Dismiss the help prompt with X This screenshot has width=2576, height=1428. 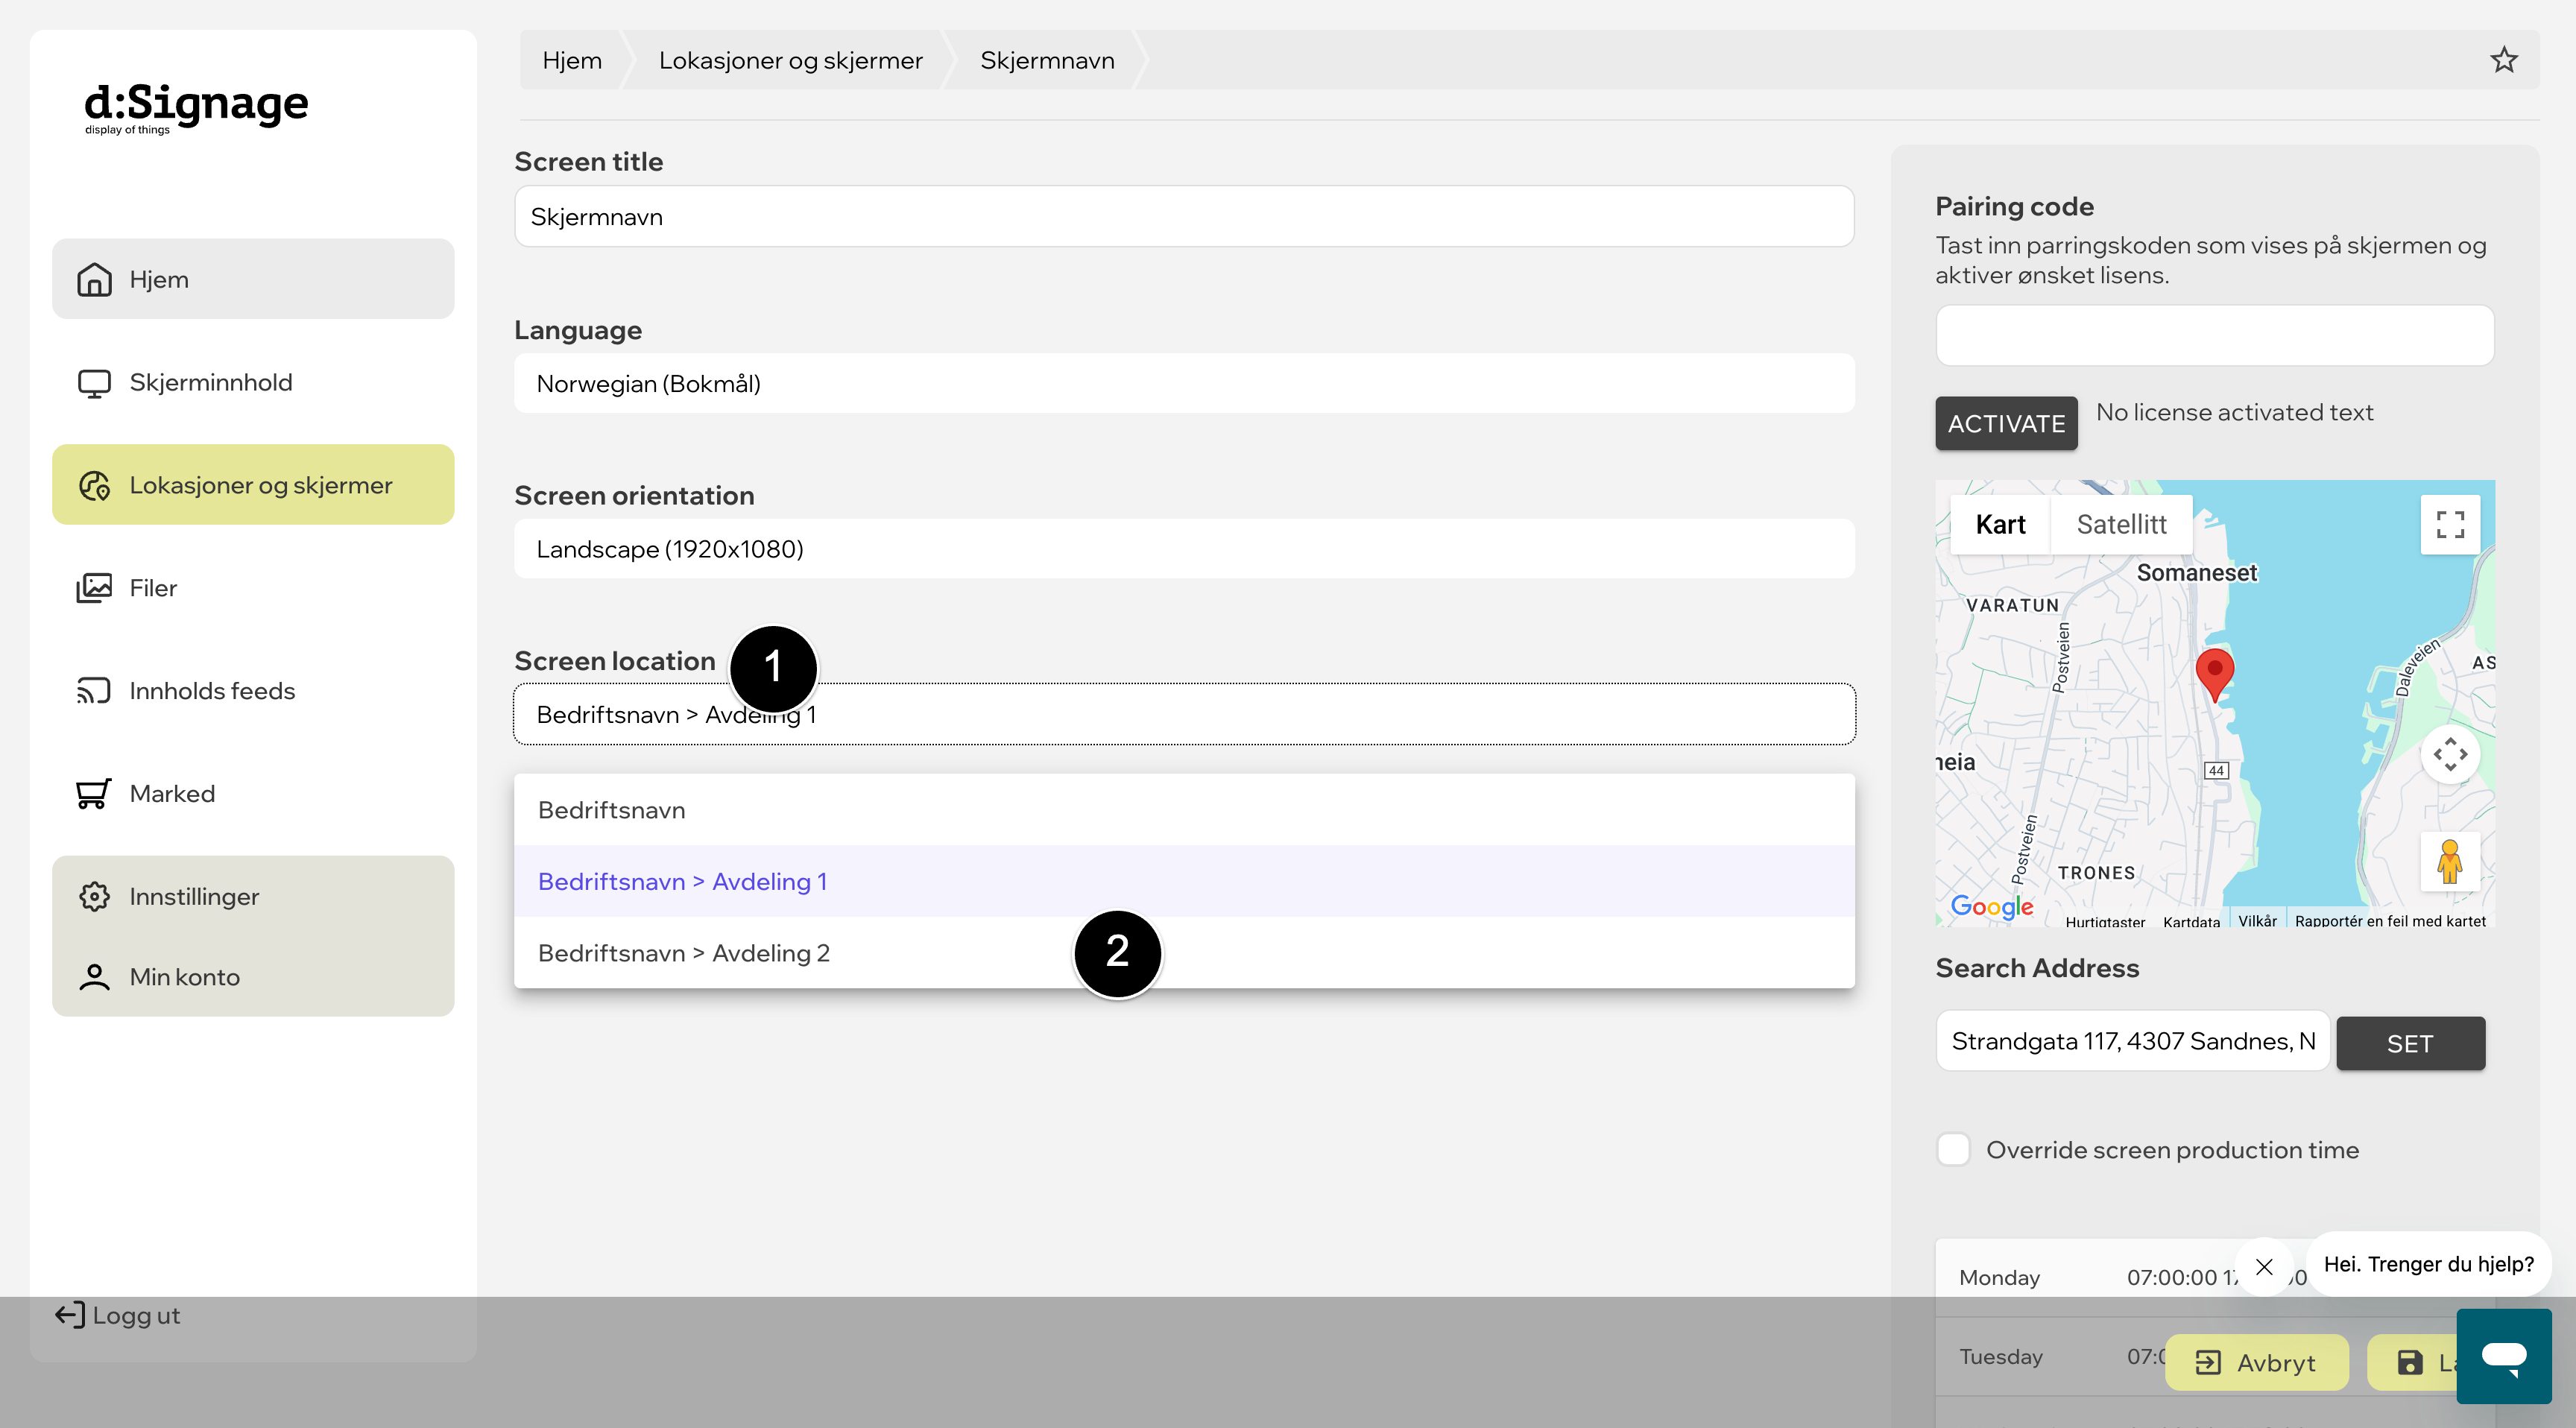coord(2264,1267)
